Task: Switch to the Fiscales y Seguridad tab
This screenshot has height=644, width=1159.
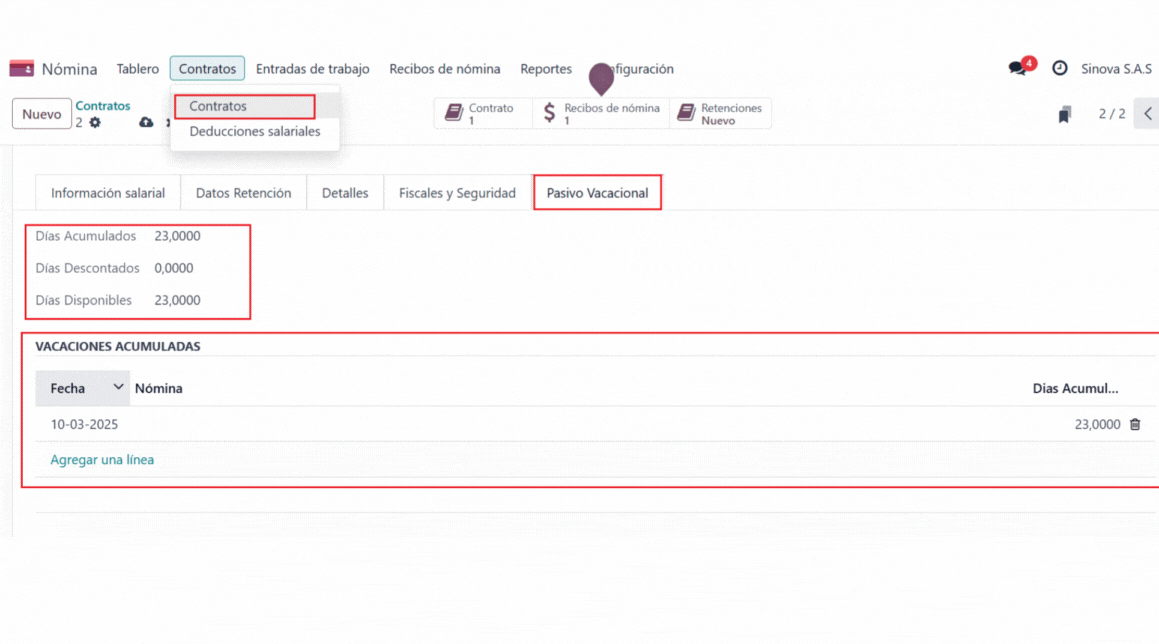Action: [457, 193]
